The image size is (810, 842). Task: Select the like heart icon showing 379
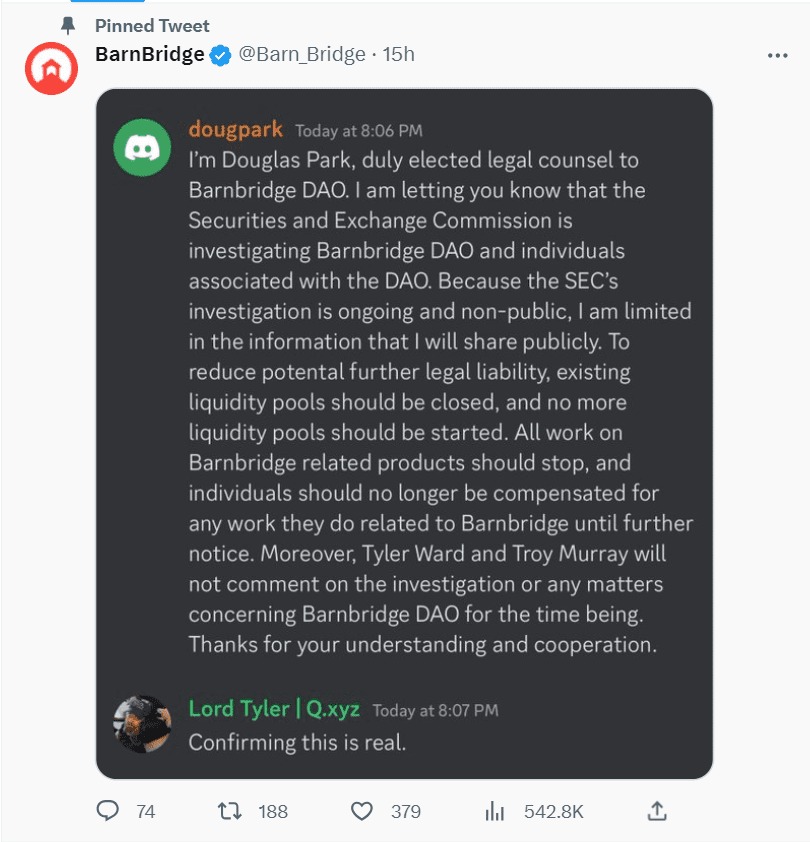(360, 811)
